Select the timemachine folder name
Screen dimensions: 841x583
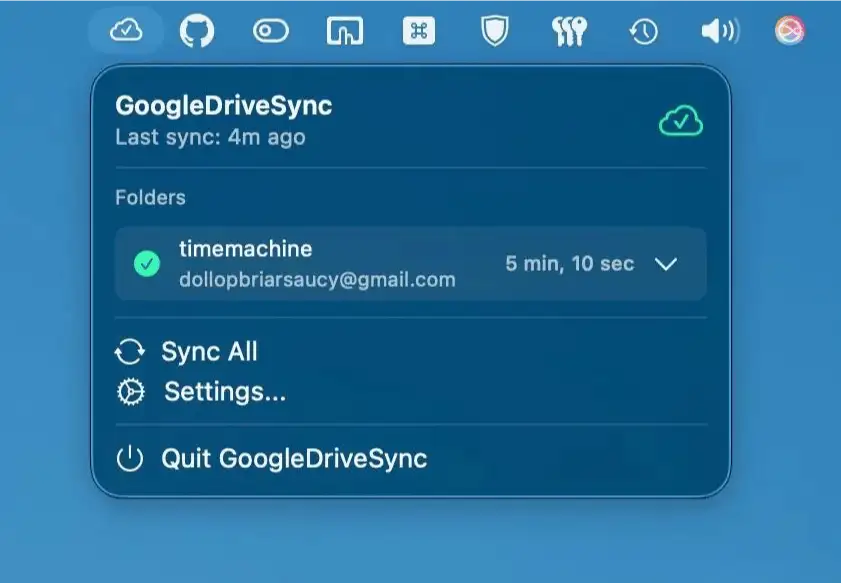[245, 249]
